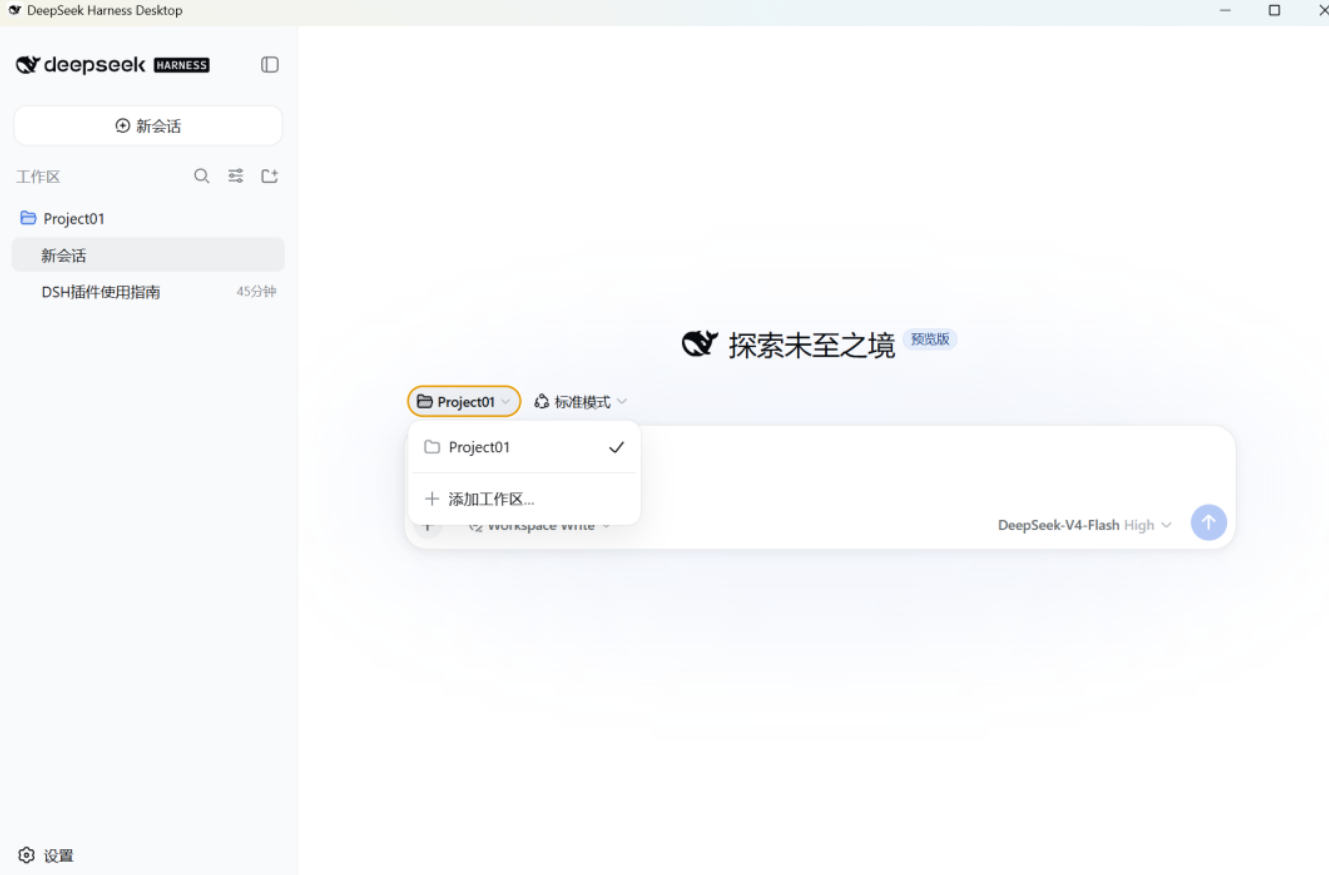This screenshot has width=1329, height=875.
Task: Click the deepseek HARNESS logo in the sidebar
Action: click(113, 65)
